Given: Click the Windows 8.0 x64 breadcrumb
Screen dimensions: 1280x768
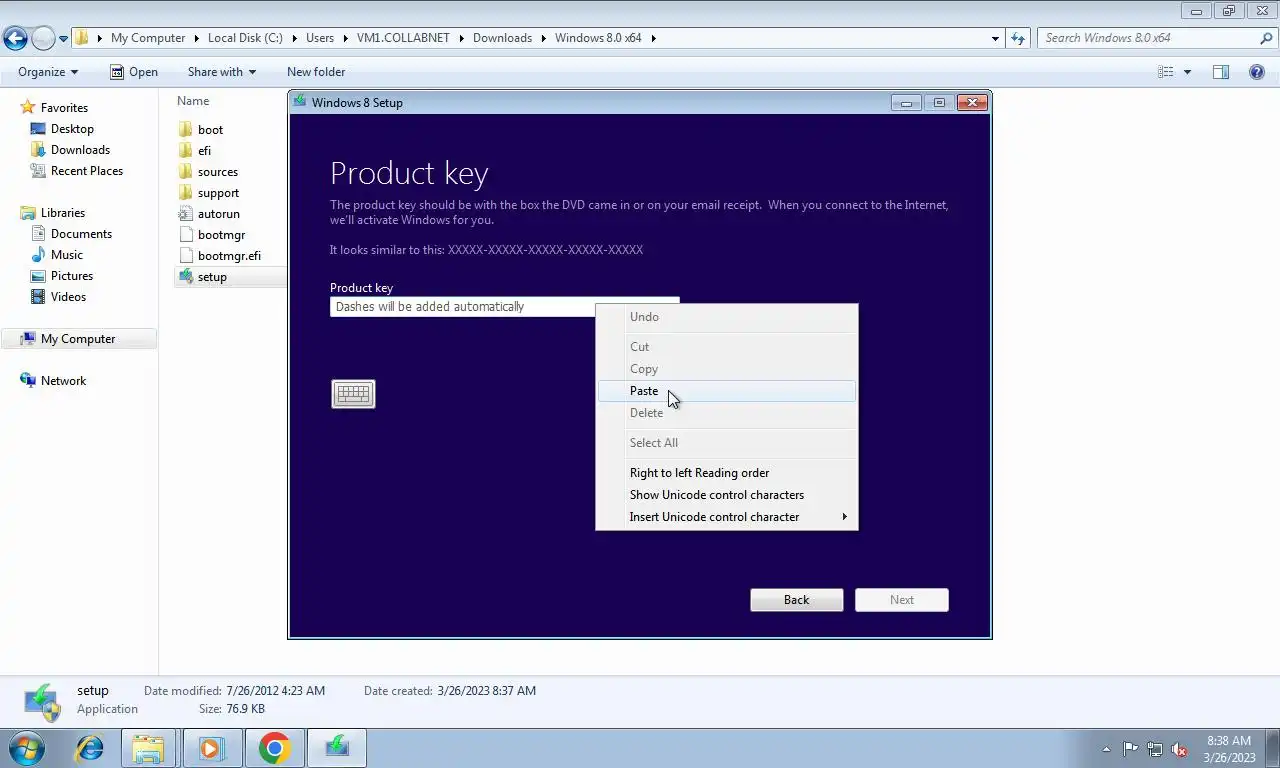Looking at the screenshot, I should pos(598,38).
